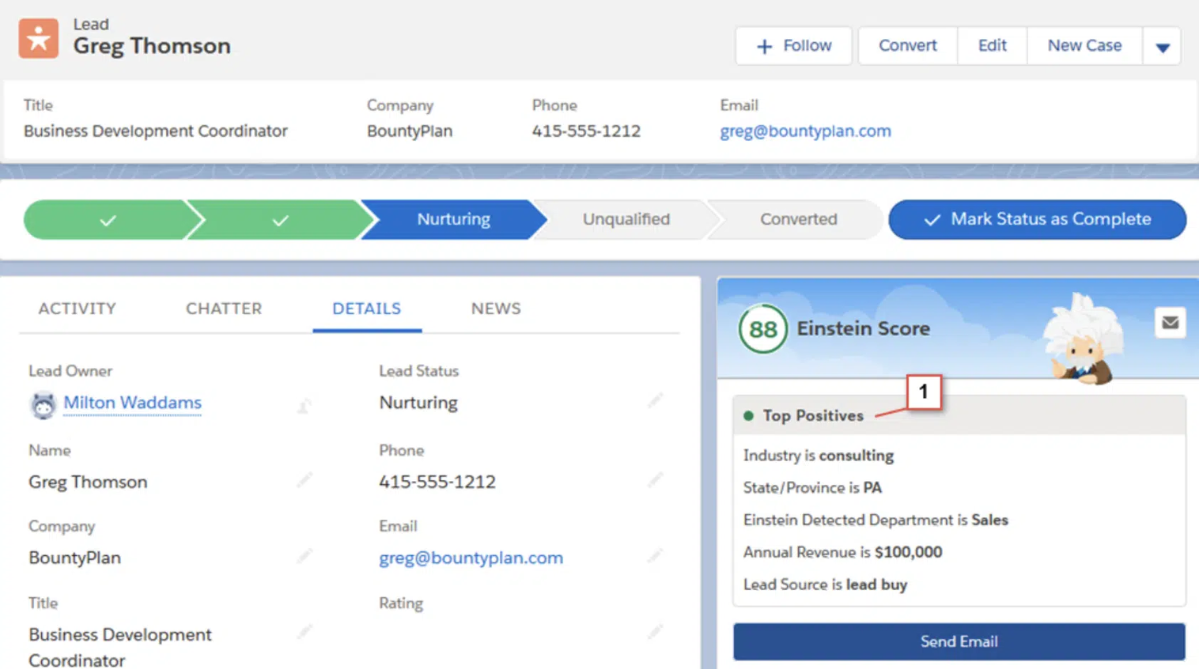Click 'Lead Source is lead buy' text
1199x669 pixels.
[x=825, y=584]
